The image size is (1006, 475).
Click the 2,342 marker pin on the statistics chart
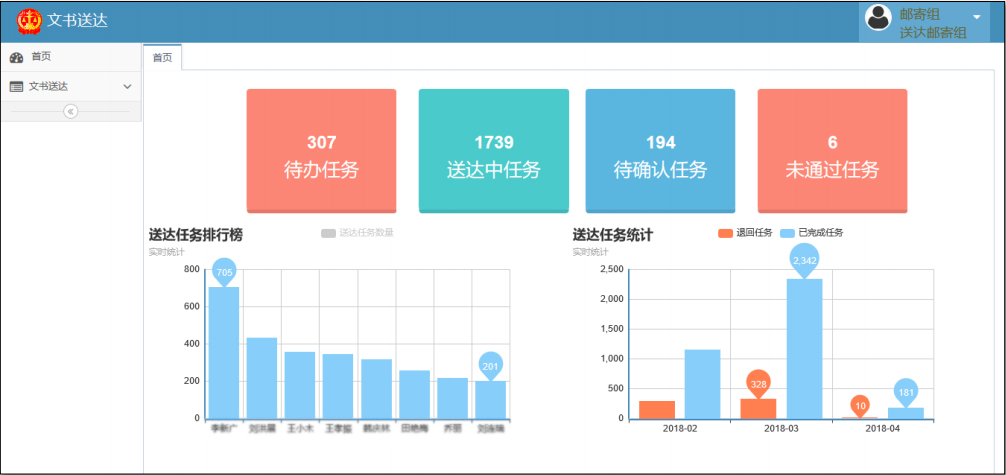click(805, 259)
